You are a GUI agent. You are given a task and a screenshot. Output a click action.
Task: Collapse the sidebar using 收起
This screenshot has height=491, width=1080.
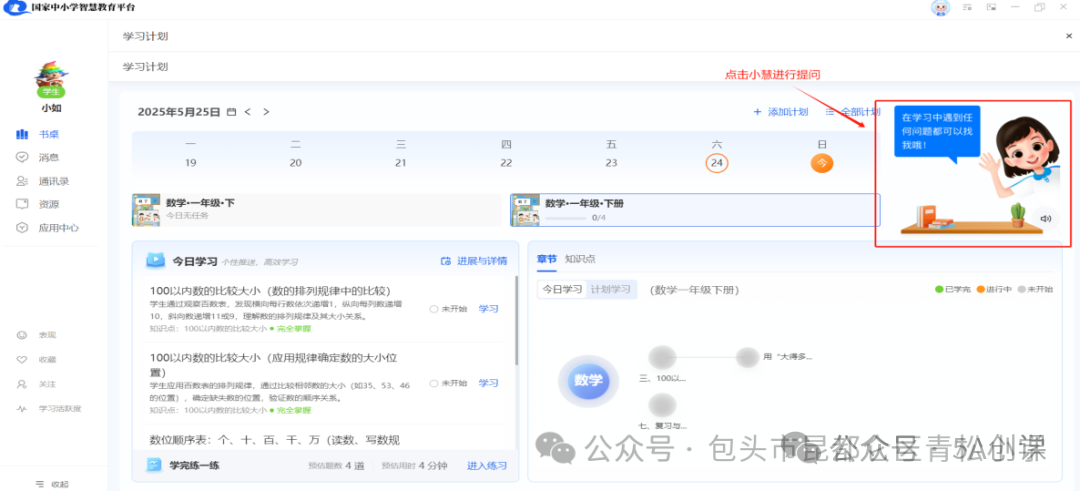tap(52, 484)
